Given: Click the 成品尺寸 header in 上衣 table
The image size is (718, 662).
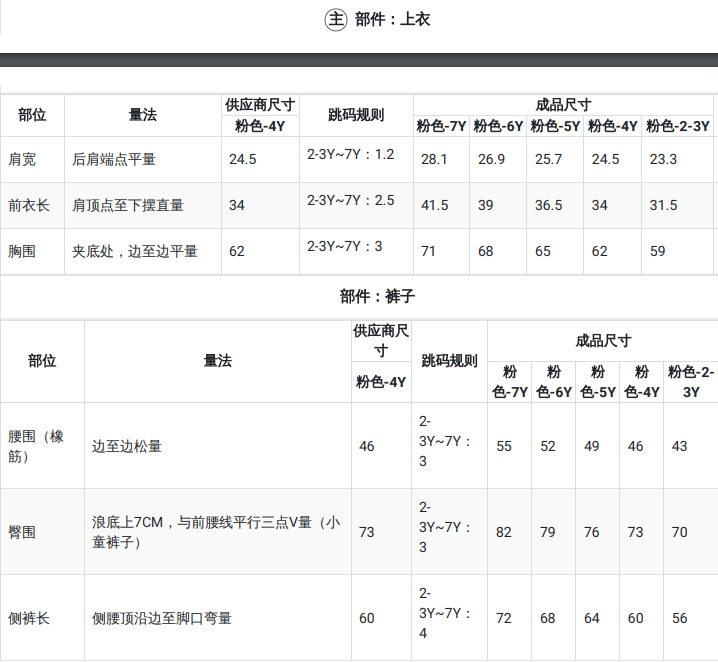Looking at the screenshot, I should 563,105.
